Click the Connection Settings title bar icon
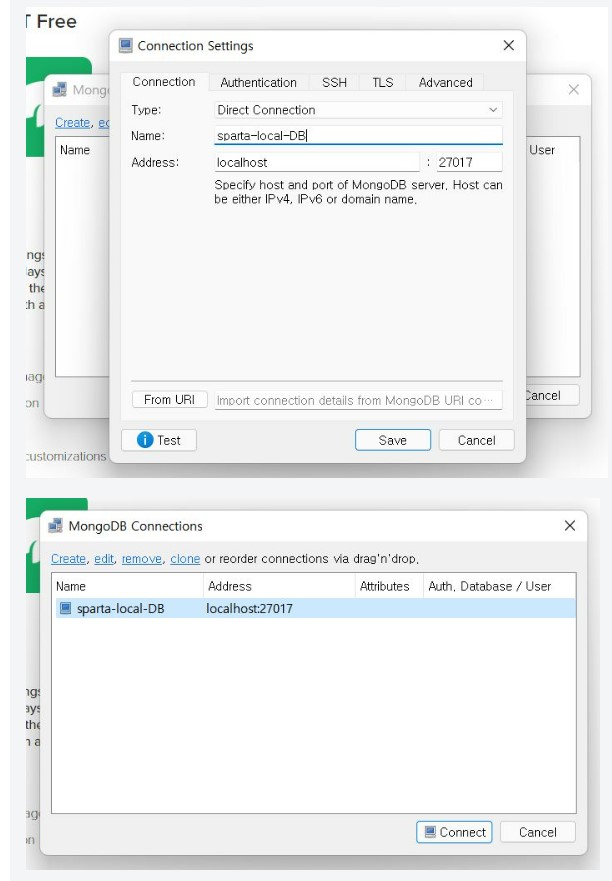This screenshot has width=612, height=881. (126, 46)
